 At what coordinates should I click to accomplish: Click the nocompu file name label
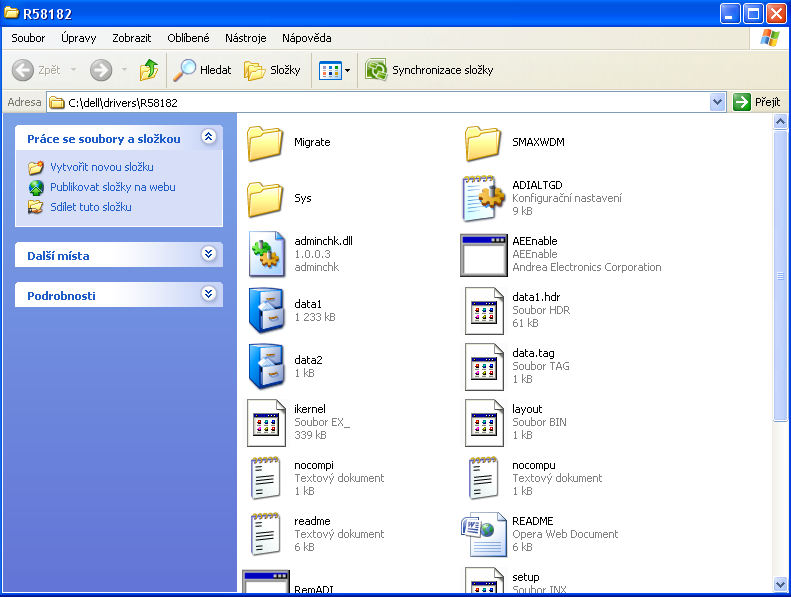(x=534, y=465)
